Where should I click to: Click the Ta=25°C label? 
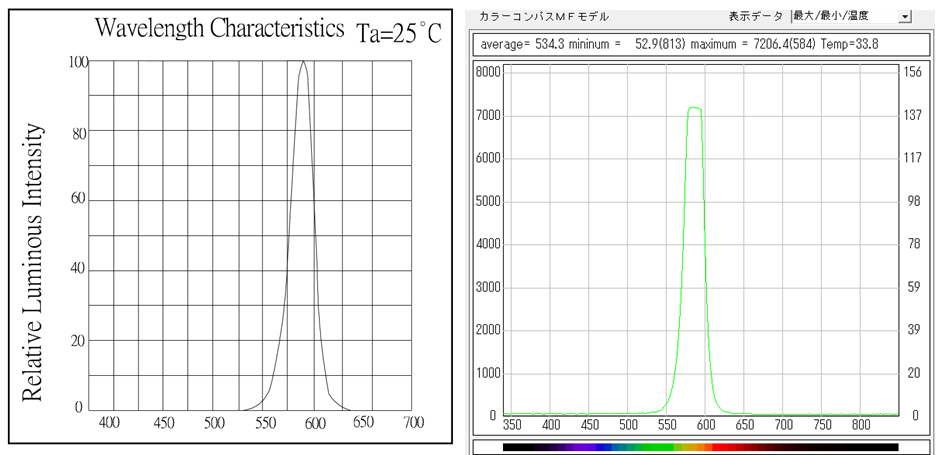coord(399,33)
